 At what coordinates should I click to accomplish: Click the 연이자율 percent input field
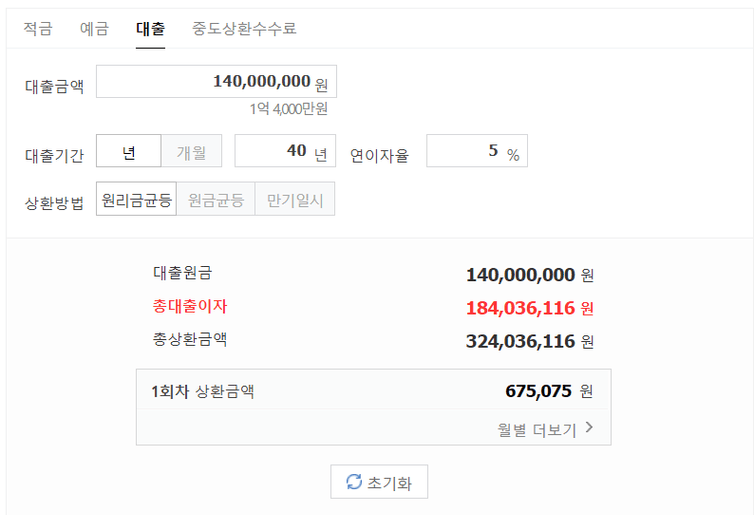point(477,151)
